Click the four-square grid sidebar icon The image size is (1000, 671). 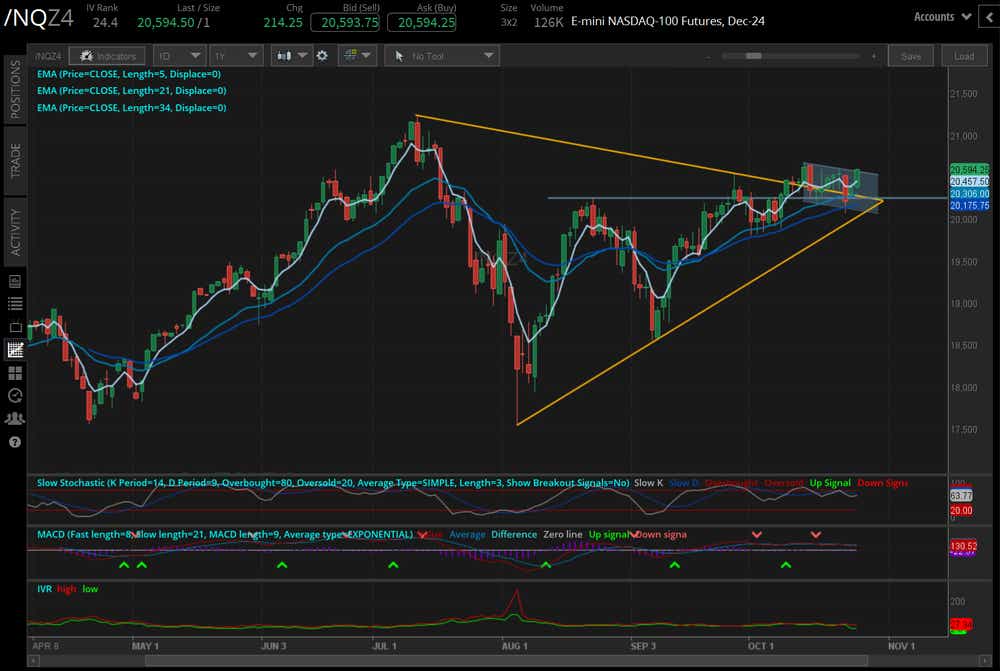pyautogui.click(x=15, y=373)
